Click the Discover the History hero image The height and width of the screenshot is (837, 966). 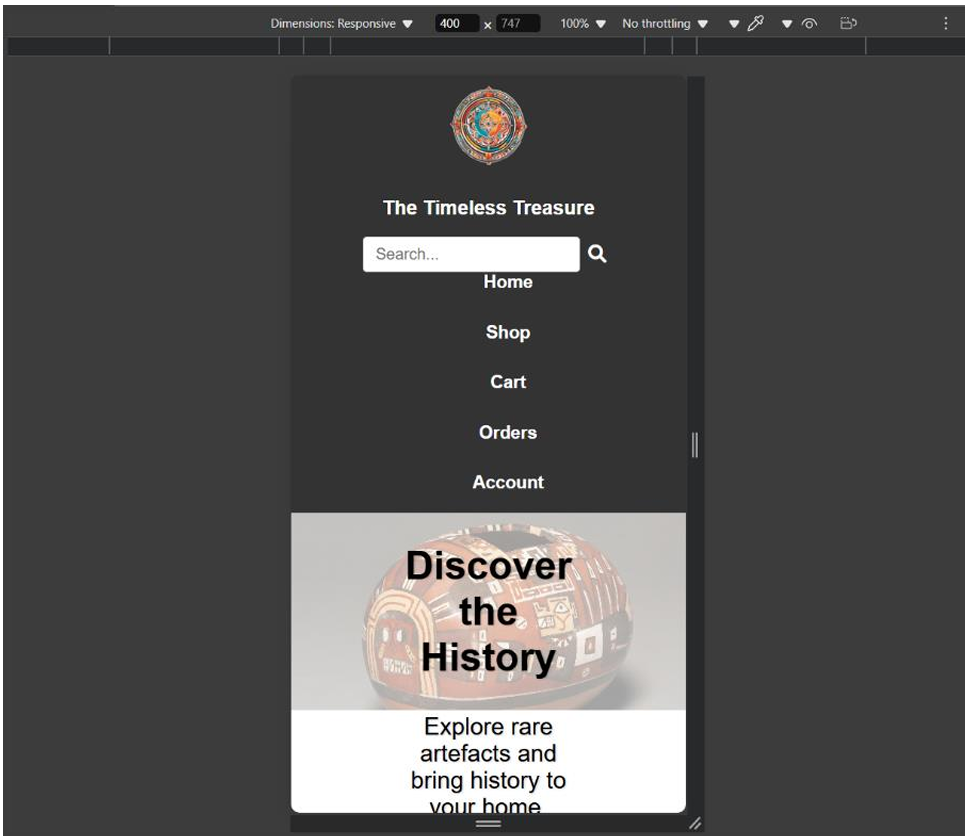pyautogui.click(x=488, y=610)
